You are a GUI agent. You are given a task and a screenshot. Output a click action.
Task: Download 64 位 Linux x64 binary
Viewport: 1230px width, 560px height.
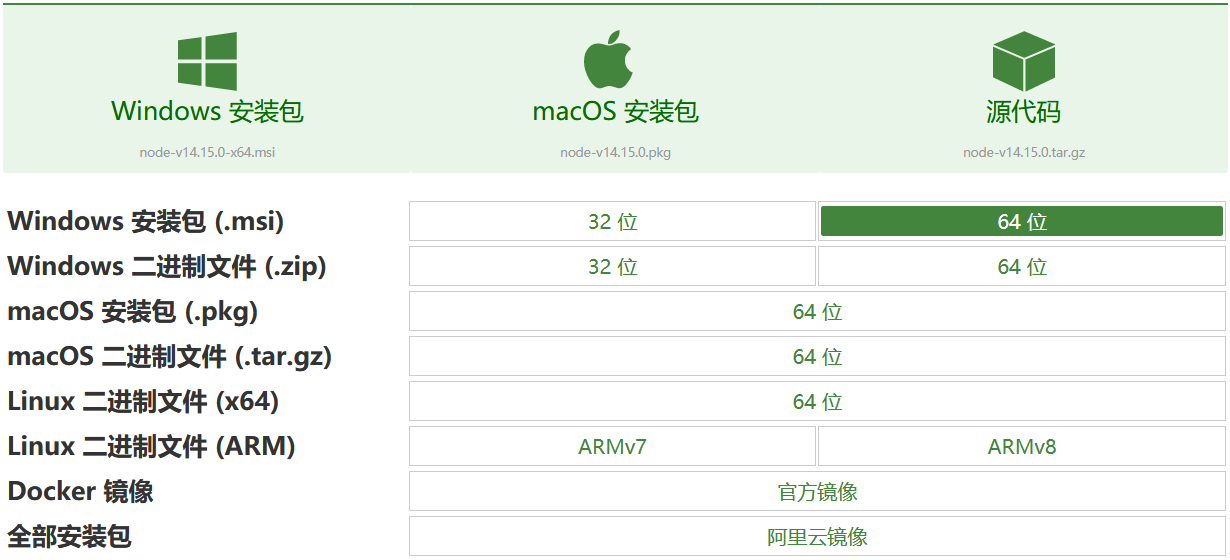(817, 401)
